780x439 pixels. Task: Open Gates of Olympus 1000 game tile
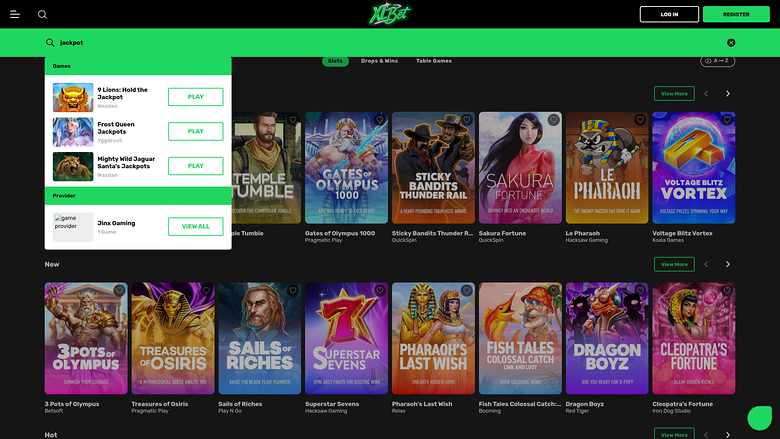coord(346,168)
